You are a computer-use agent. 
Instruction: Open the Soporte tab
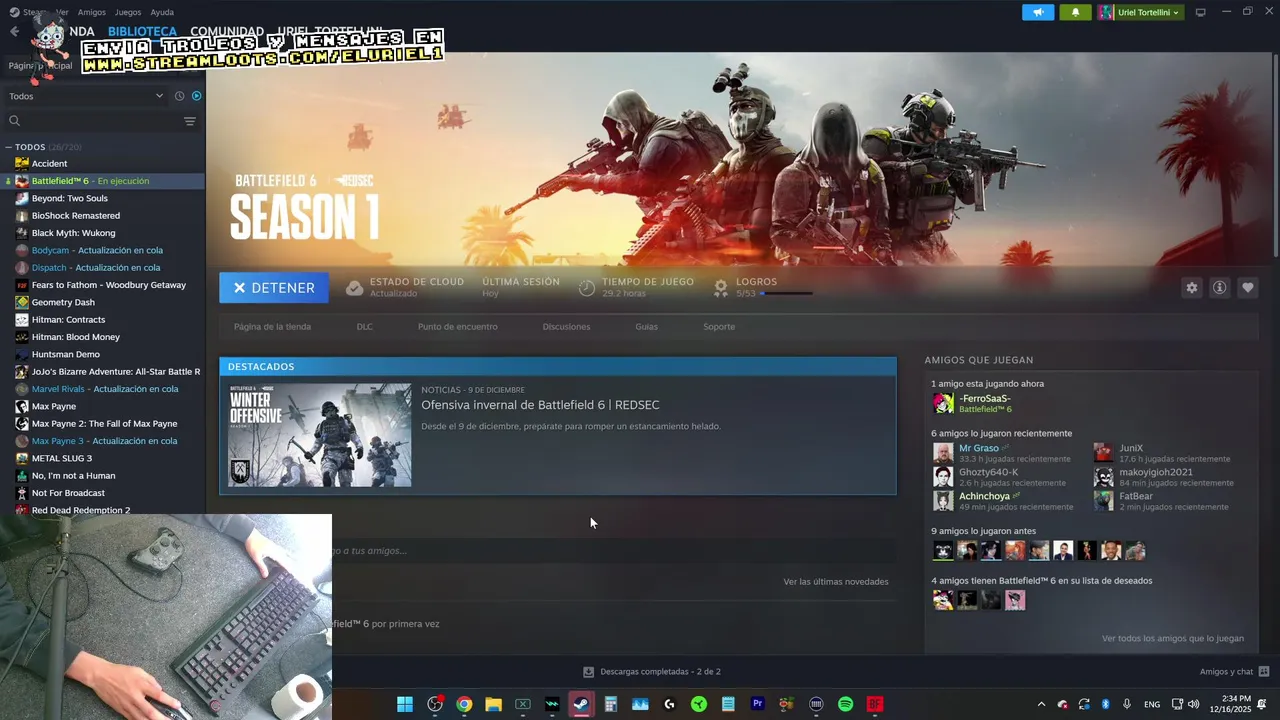(719, 327)
